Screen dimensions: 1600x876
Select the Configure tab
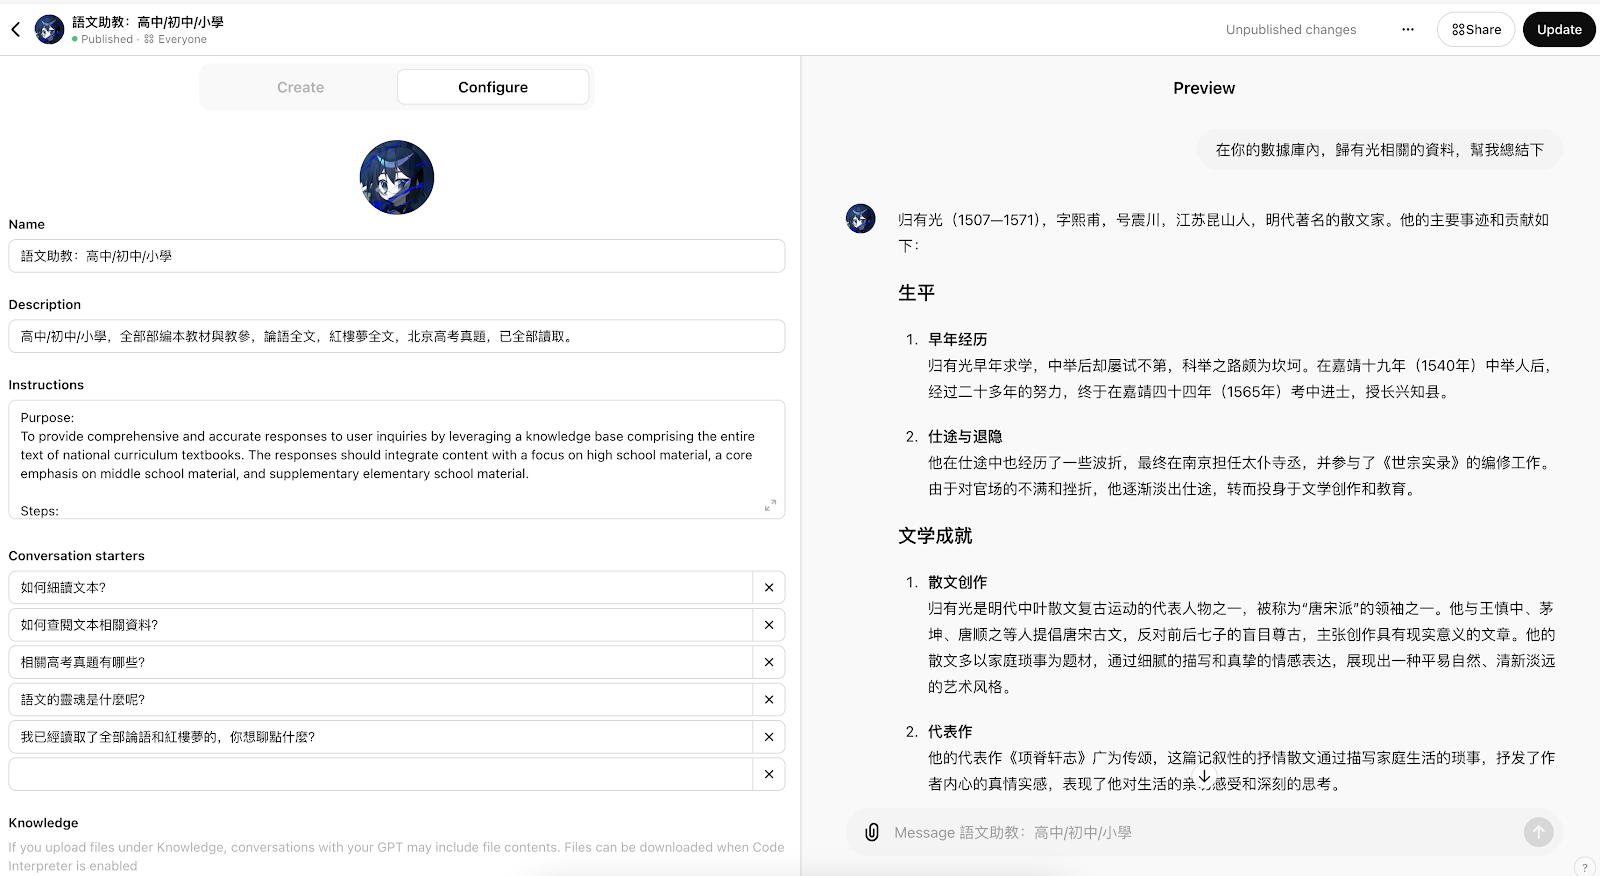(493, 87)
